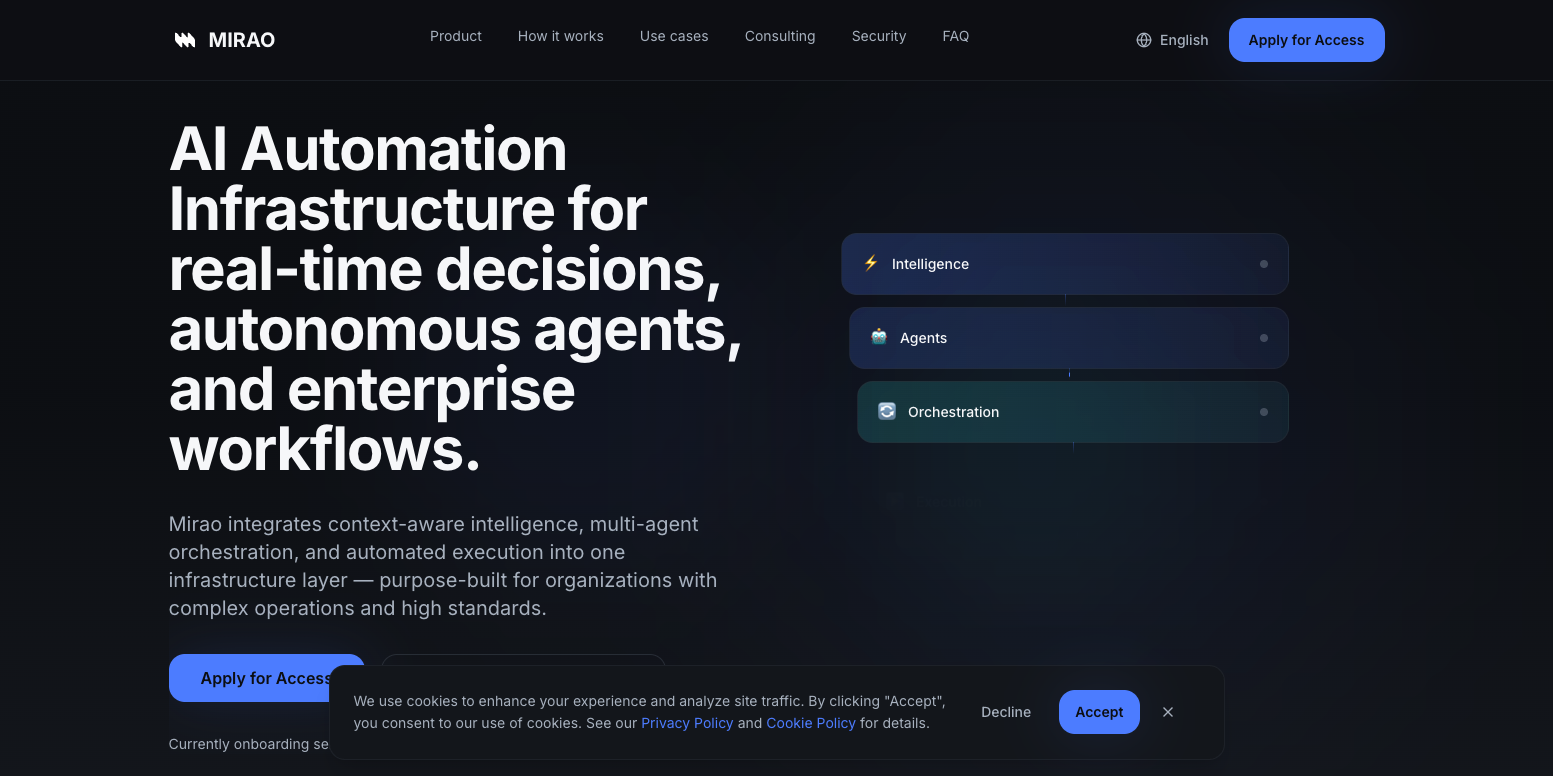The height and width of the screenshot is (776, 1553).
Task: Navigate to the Security page
Action: (879, 36)
